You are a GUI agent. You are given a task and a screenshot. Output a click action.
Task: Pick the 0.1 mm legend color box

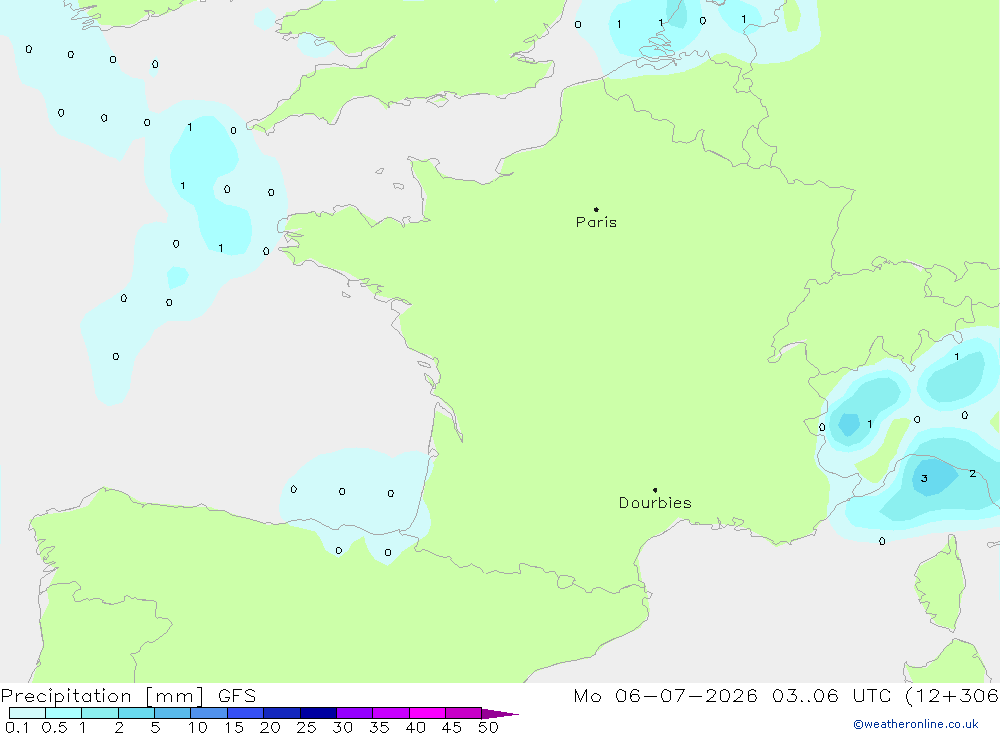click(x=27, y=713)
